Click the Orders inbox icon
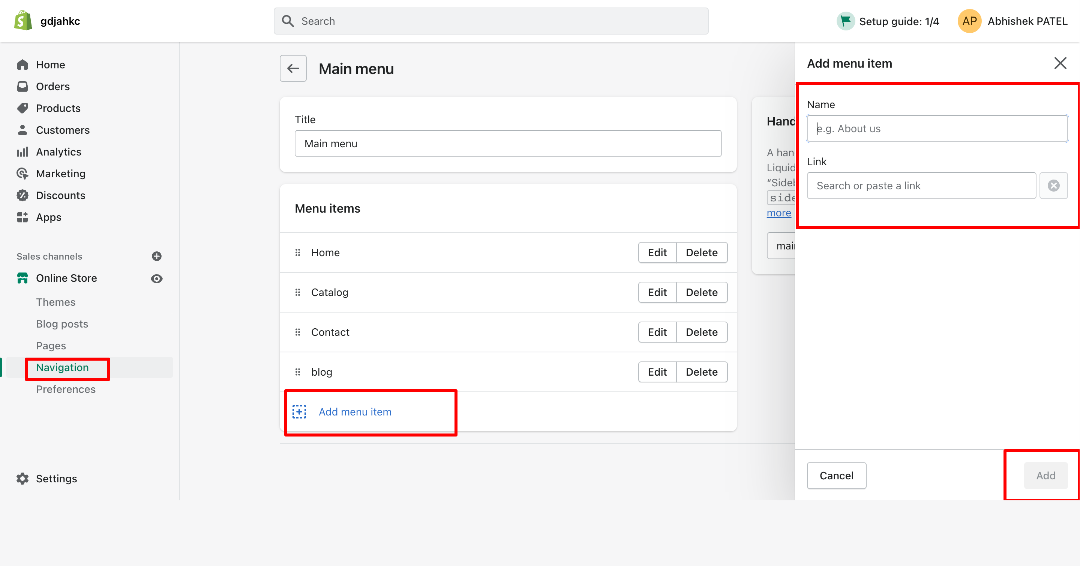The width and height of the screenshot is (1080, 566). (23, 87)
